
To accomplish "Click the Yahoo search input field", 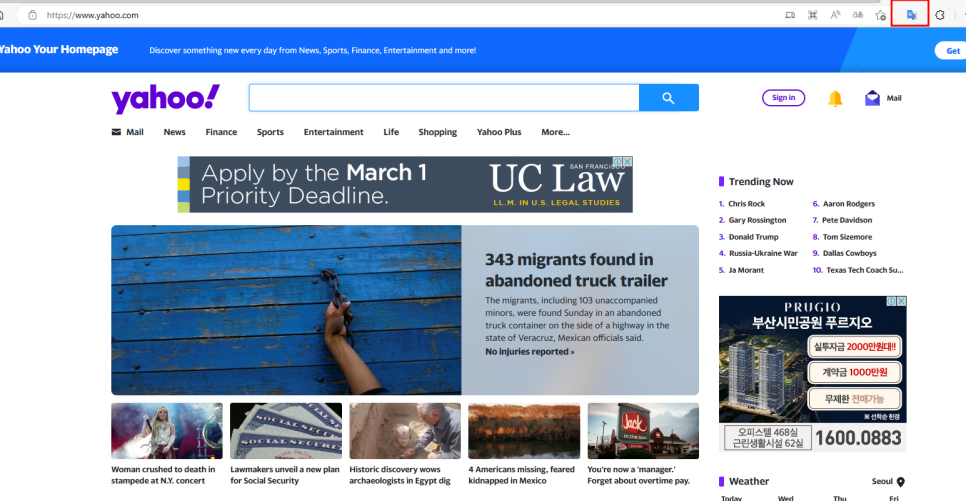I will [x=444, y=97].
